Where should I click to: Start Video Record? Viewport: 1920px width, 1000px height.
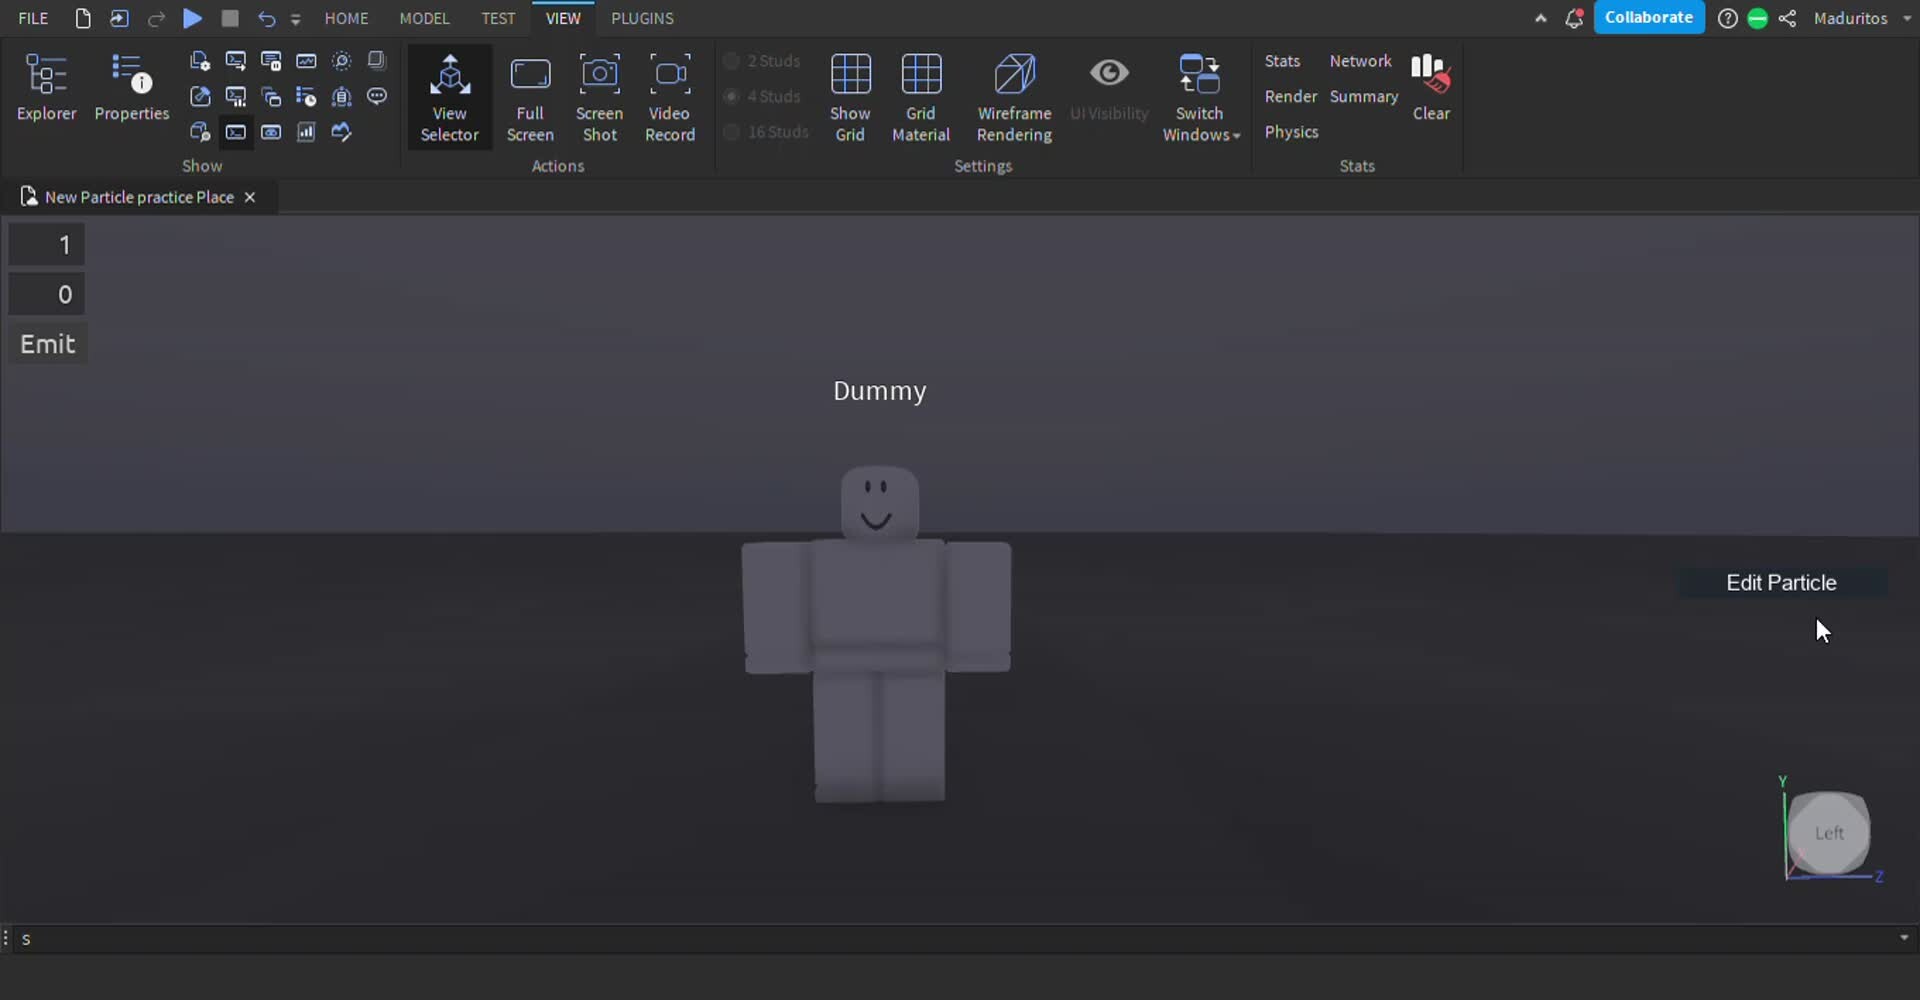click(x=669, y=97)
